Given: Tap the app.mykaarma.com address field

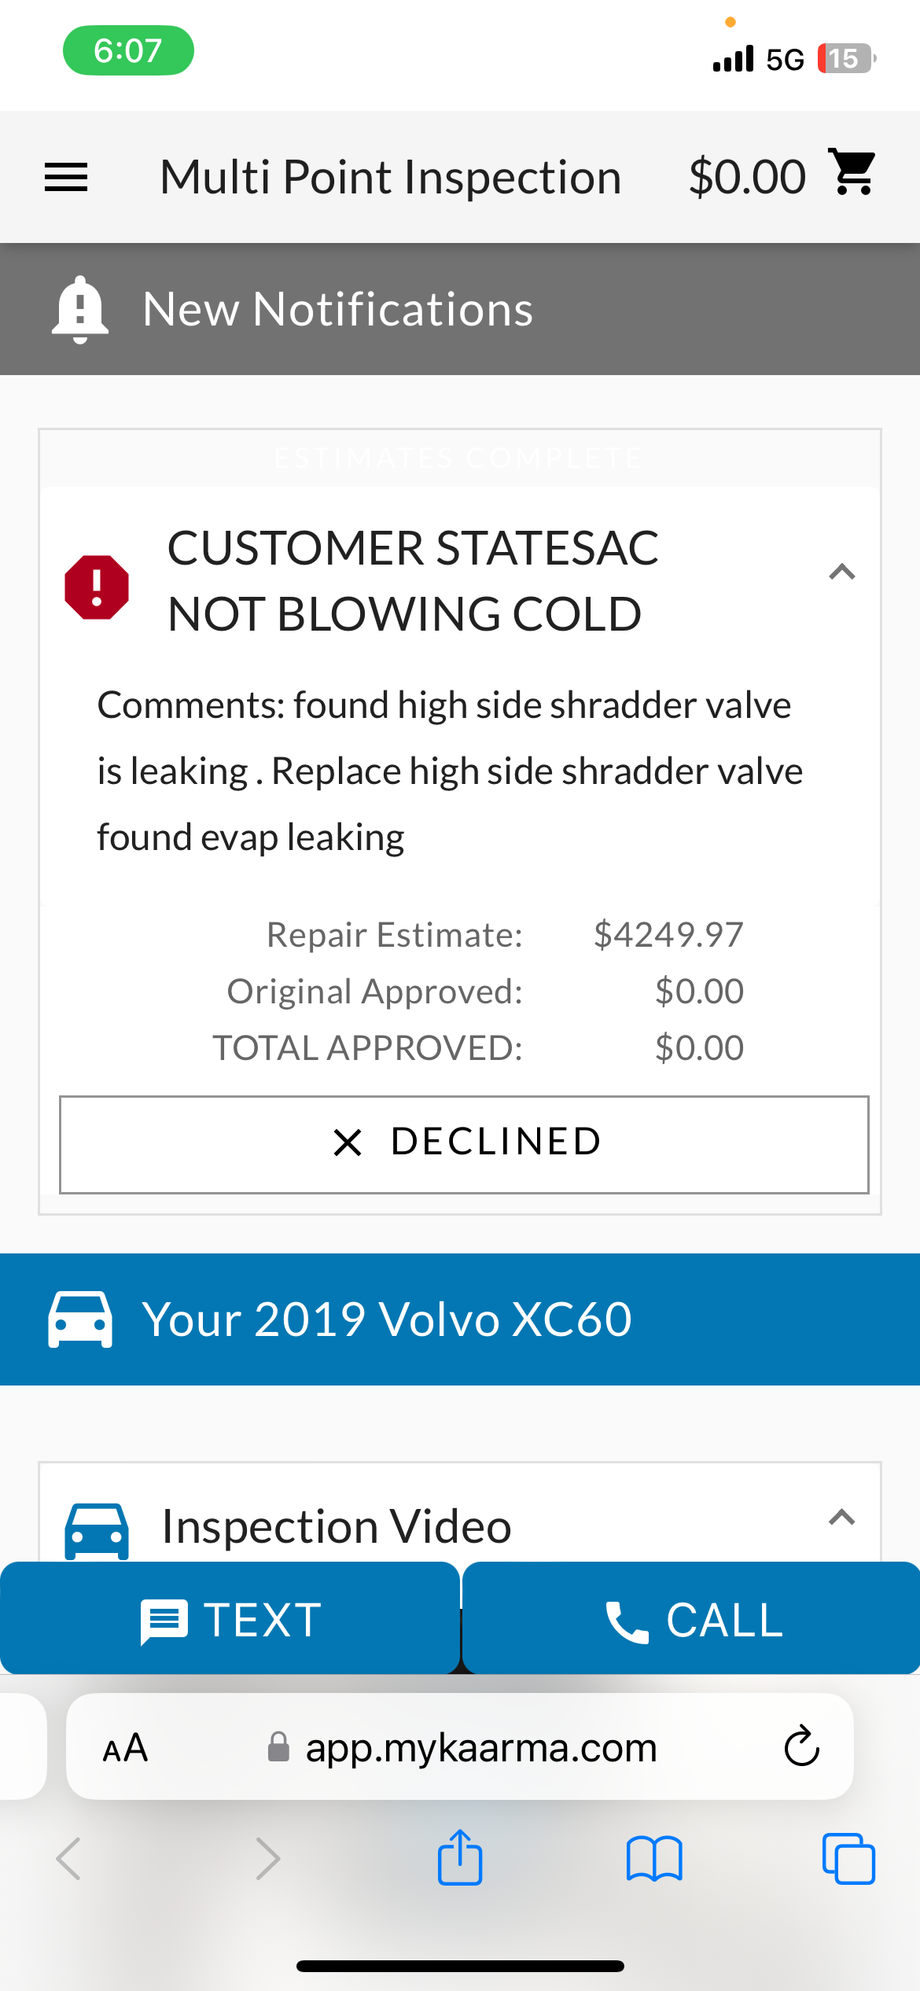Looking at the screenshot, I should tap(480, 1748).
